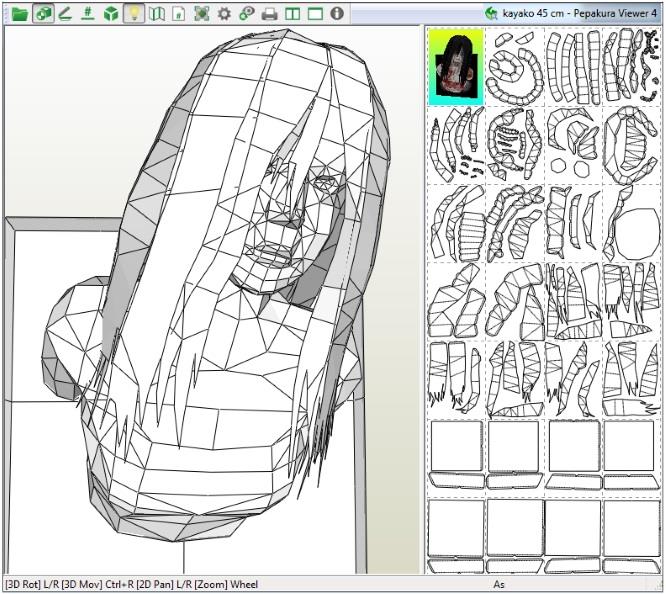Viewport: 666px width, 594px height.
Task: Click the solid green cube icon
Action: pos(111,14)
